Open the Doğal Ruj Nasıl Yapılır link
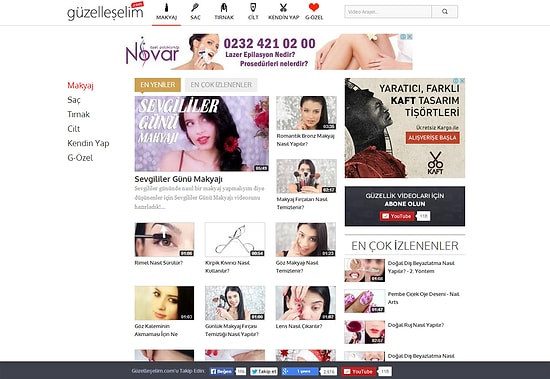 (x=416, y=325)
